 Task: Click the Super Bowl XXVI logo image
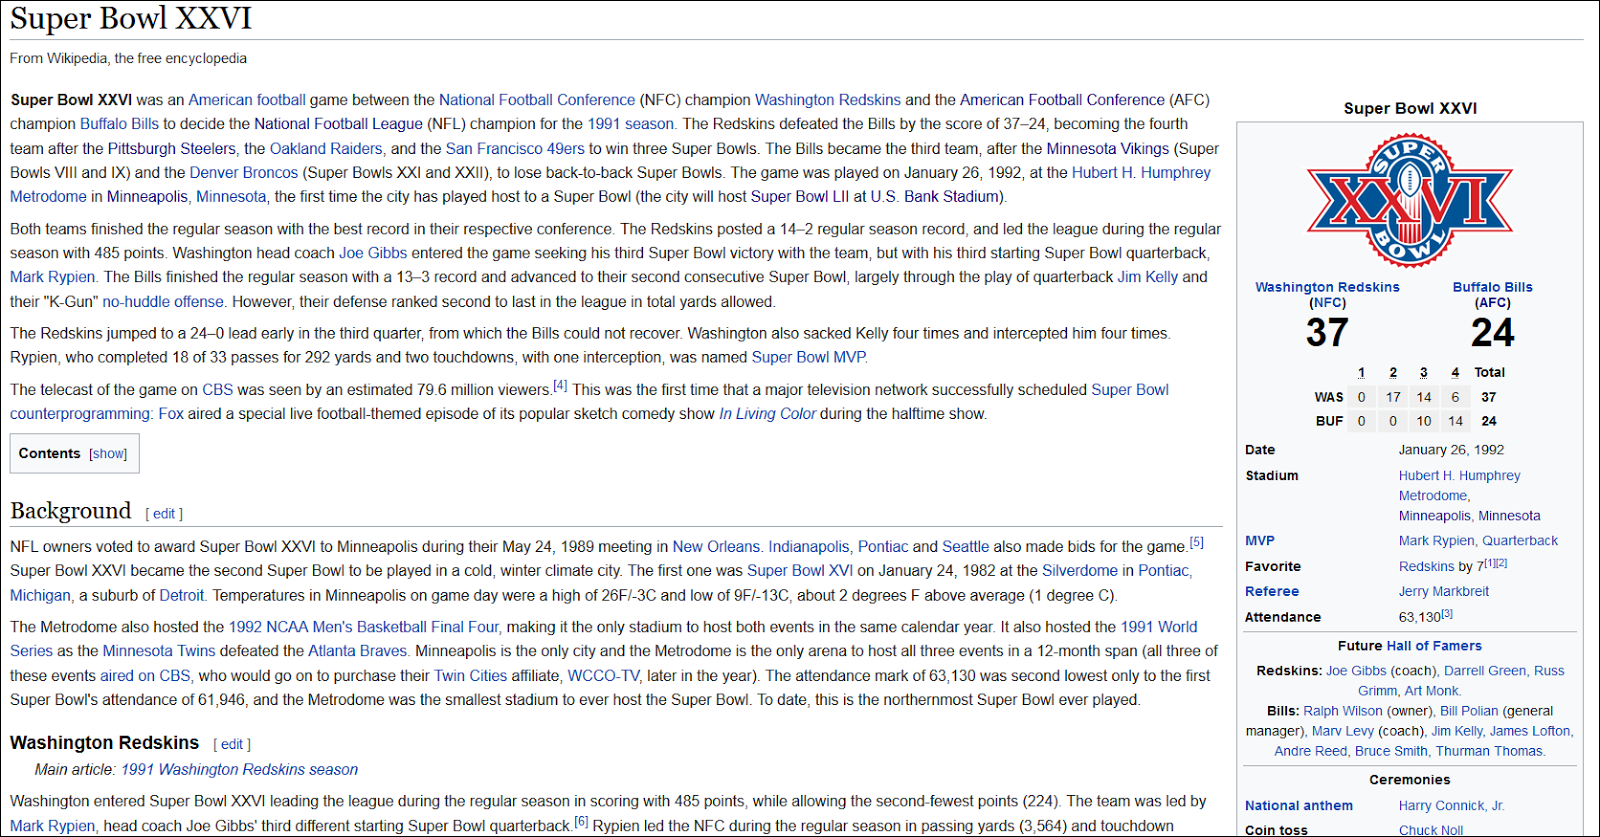click(x=1410, y=200)
